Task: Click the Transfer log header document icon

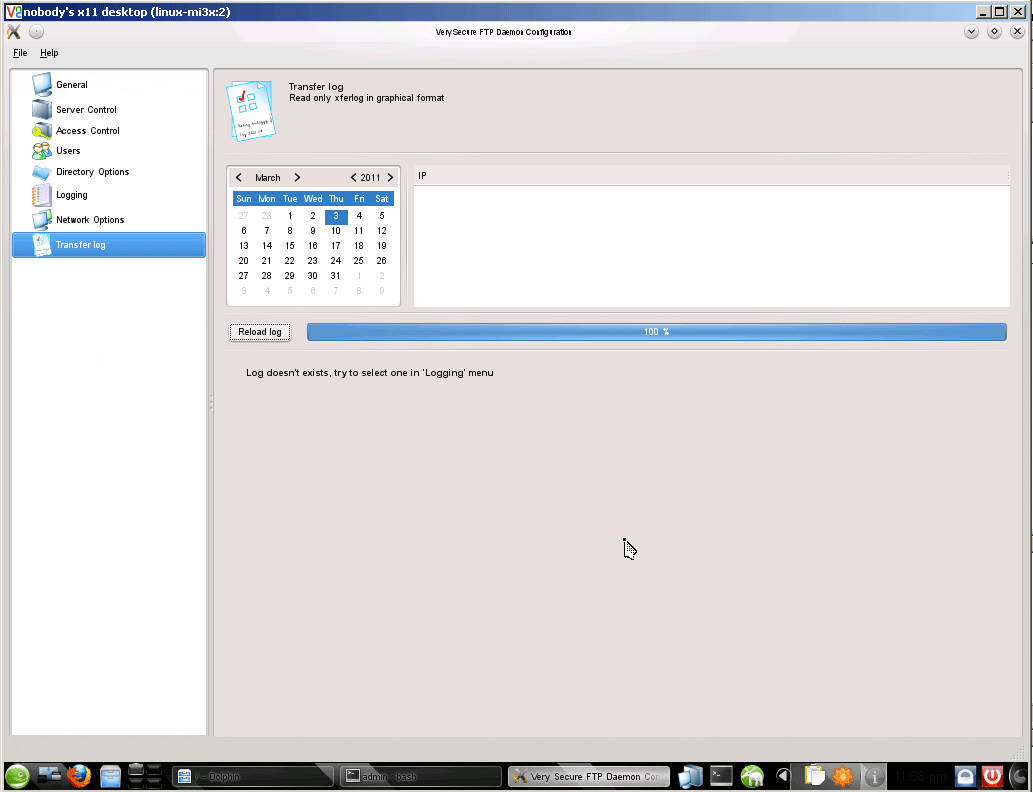Action: pos(251,110)
